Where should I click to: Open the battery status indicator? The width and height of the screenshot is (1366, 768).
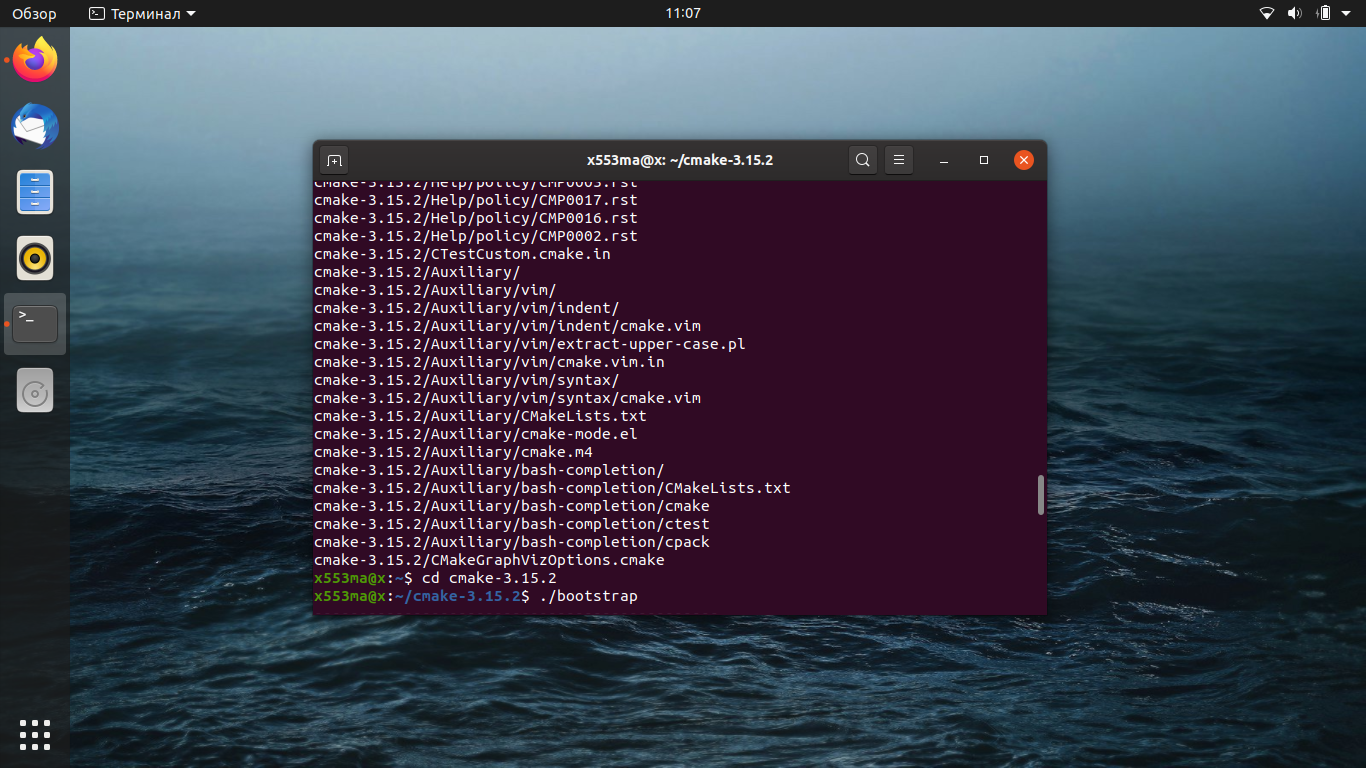point(1324,14)
